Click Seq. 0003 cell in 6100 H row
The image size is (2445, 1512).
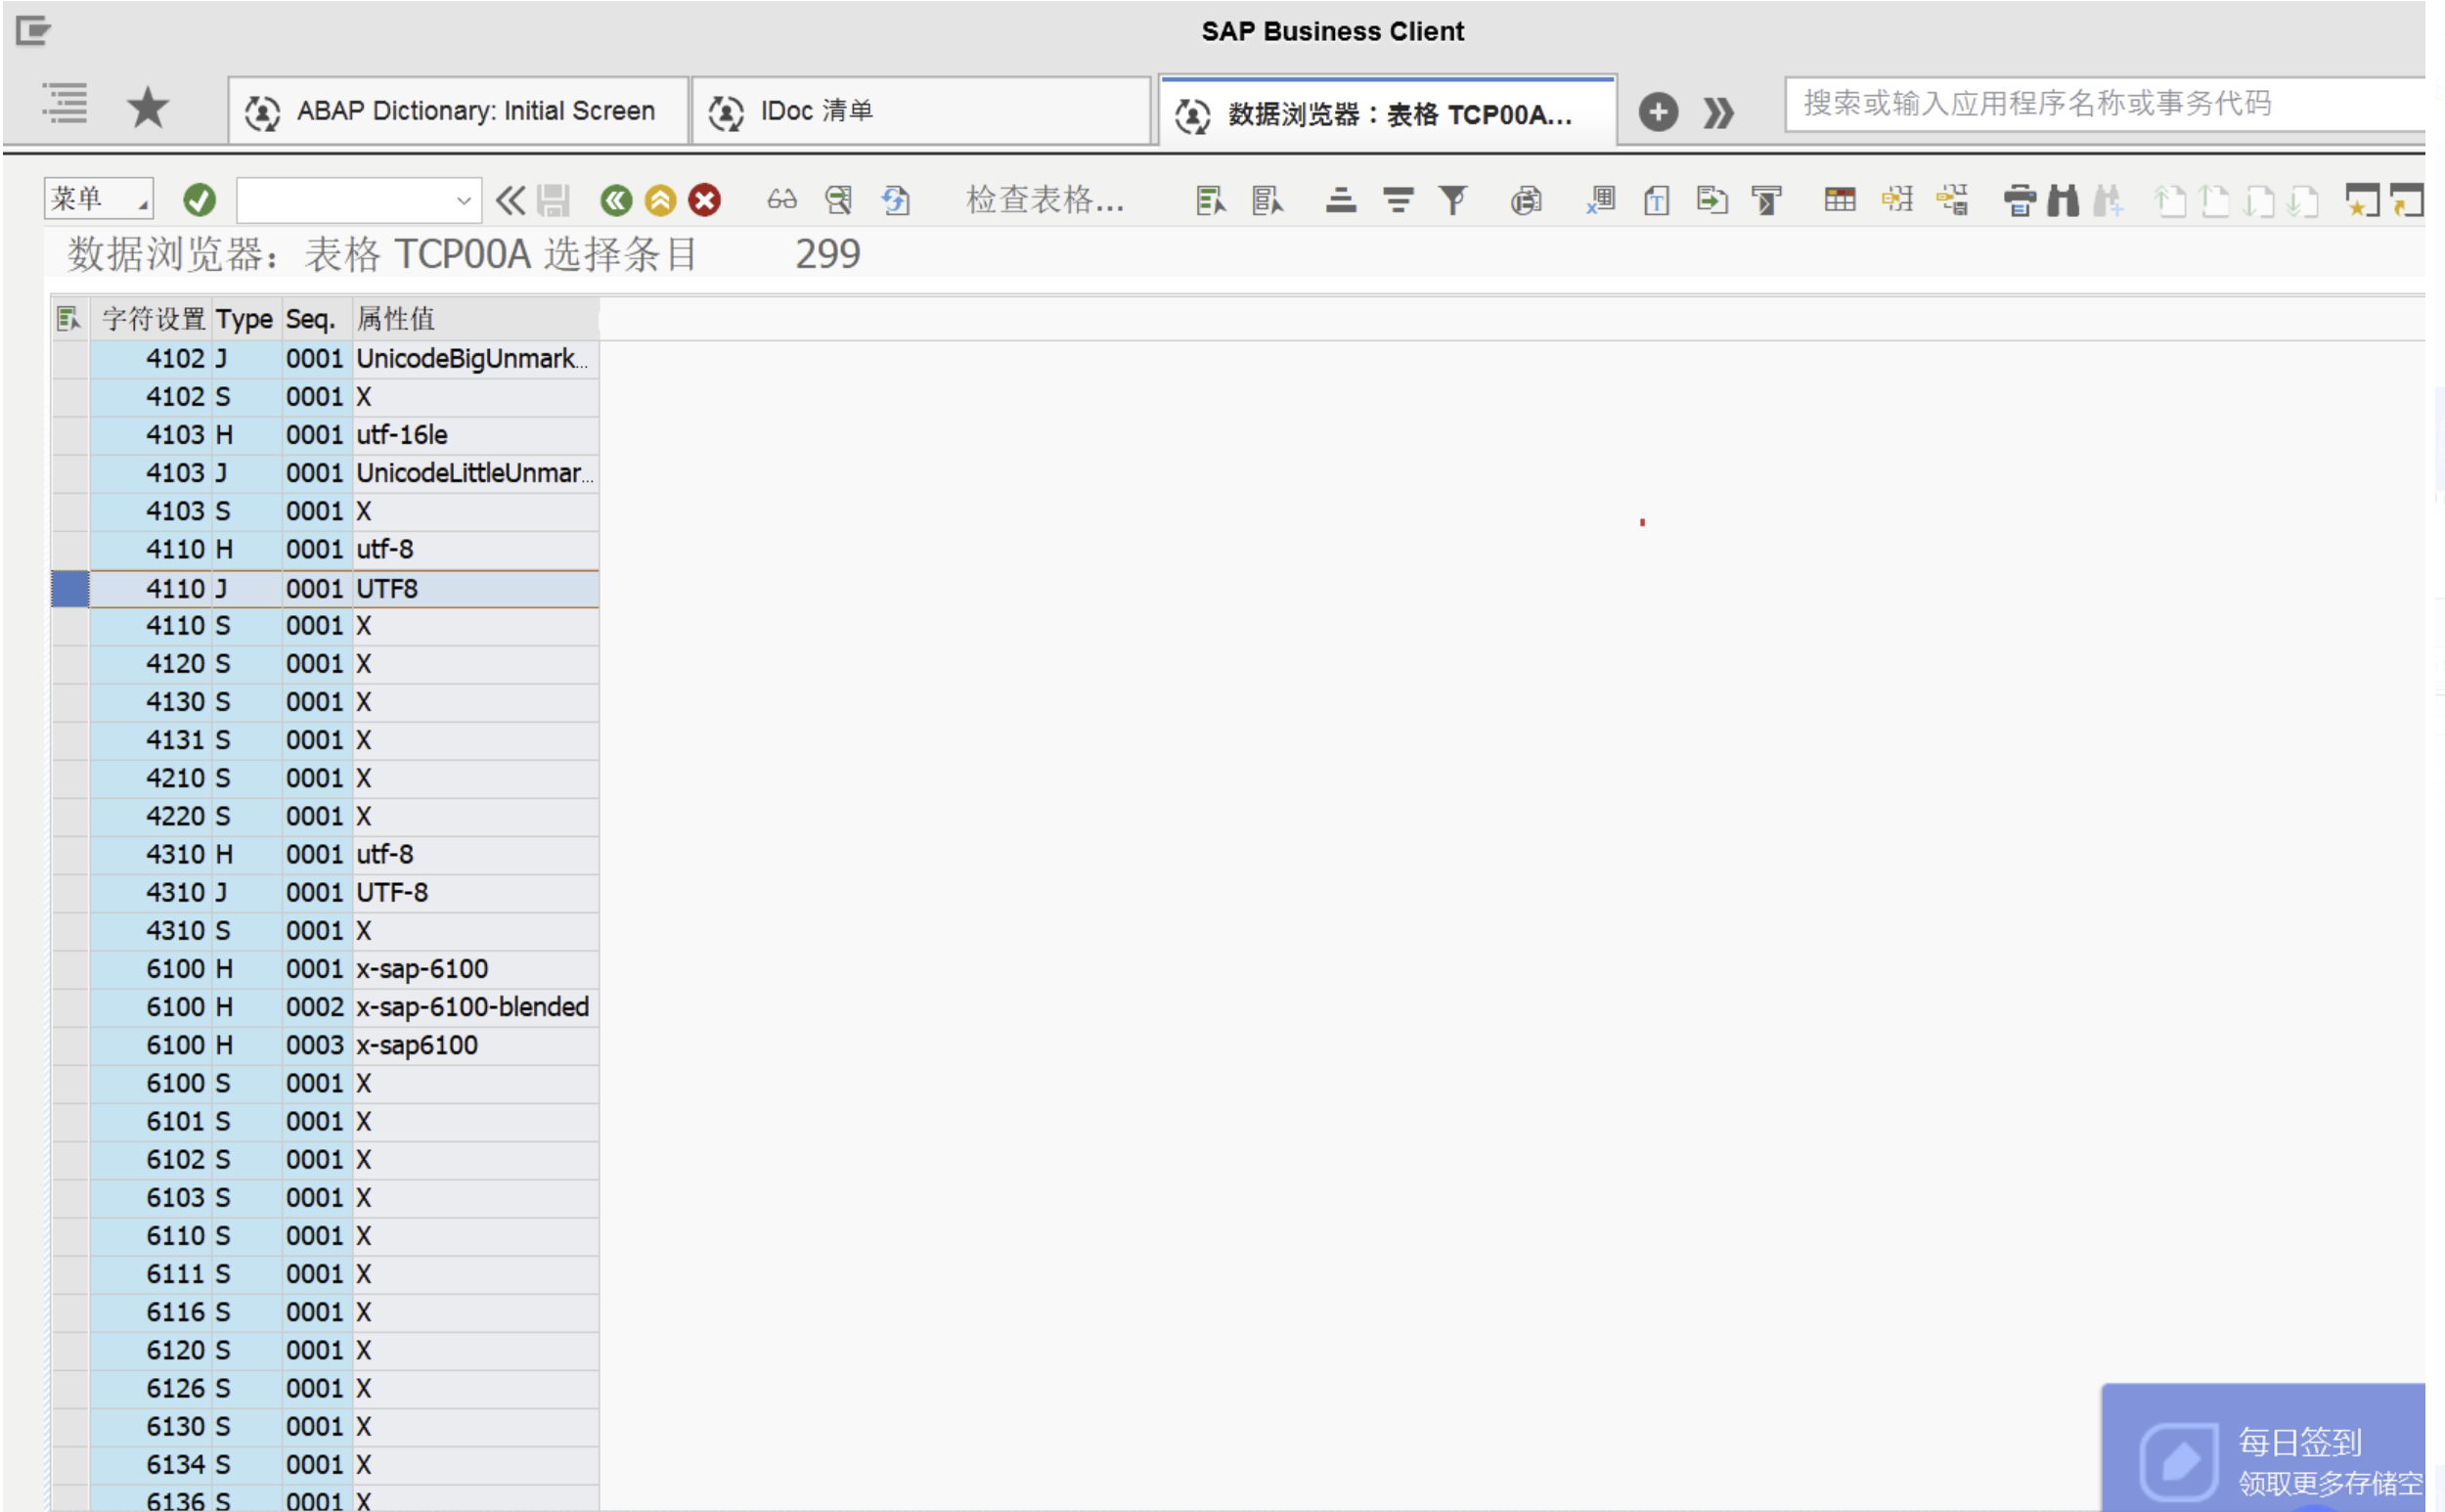tap(316, 1045)
